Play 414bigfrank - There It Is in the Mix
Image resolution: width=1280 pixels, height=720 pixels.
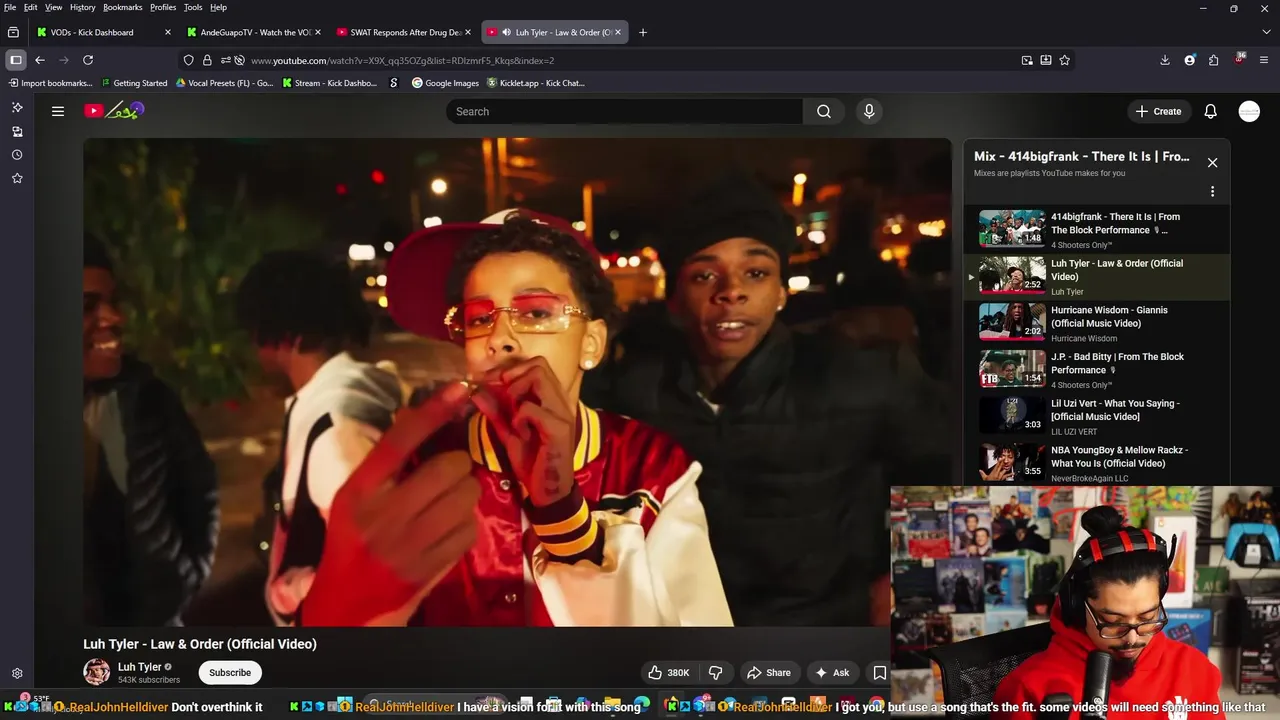[x=1097, y=230]
